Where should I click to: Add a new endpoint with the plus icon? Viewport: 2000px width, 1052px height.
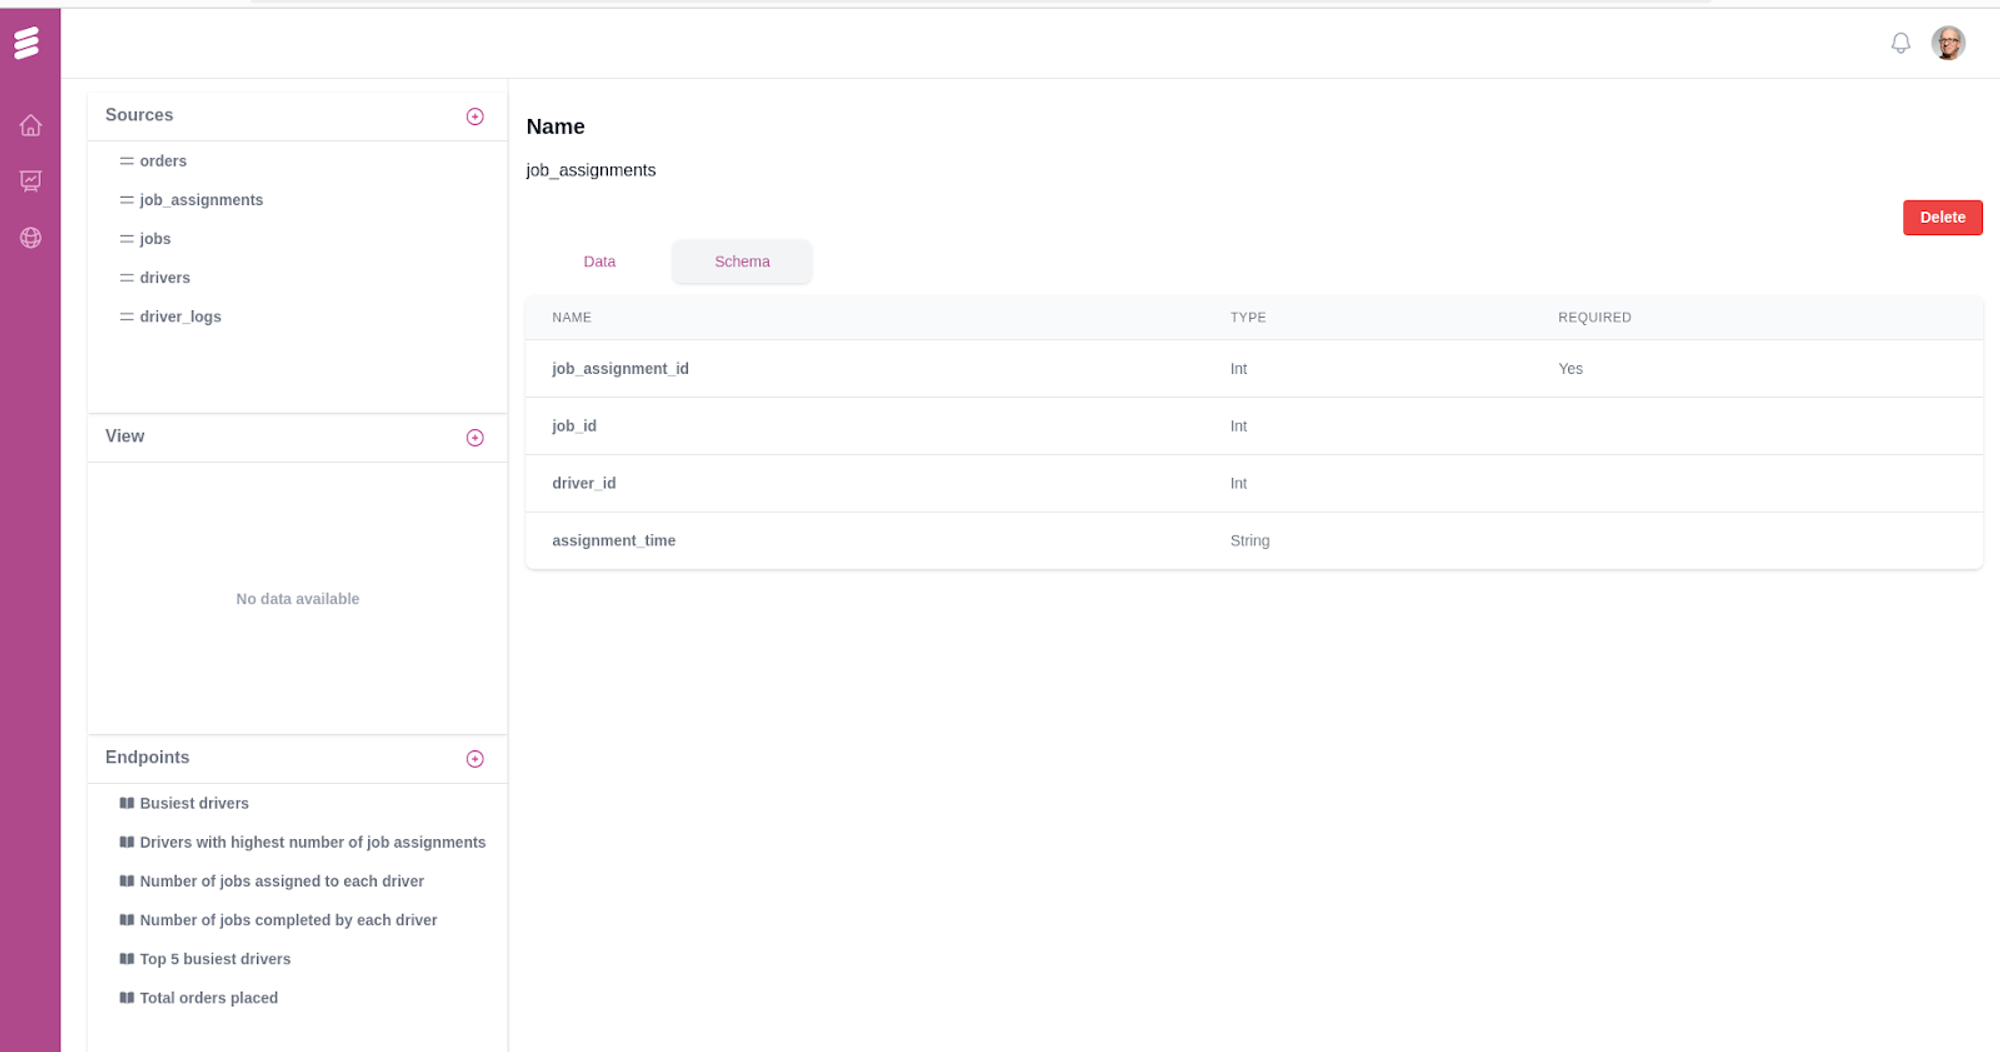(x=475, y=758)
